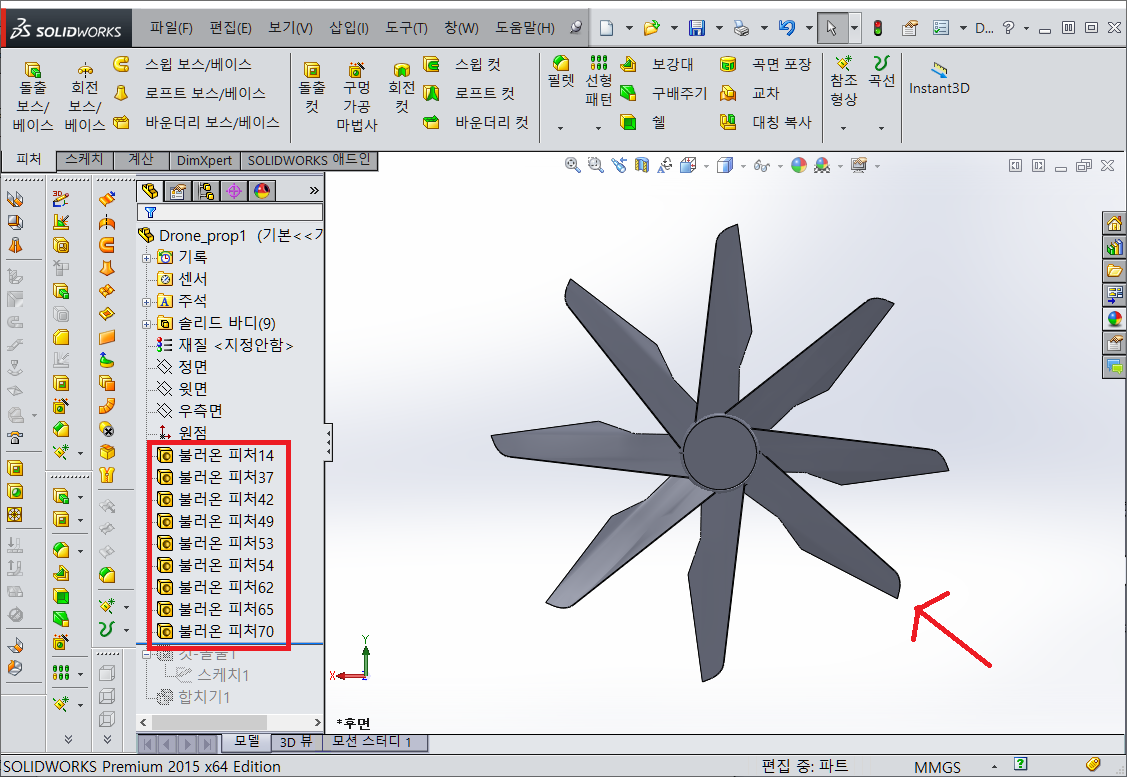The image size is (1127, 777).
Task: Click the Edit Appearance color sphere icon
Action: click(x=799, y=165)
